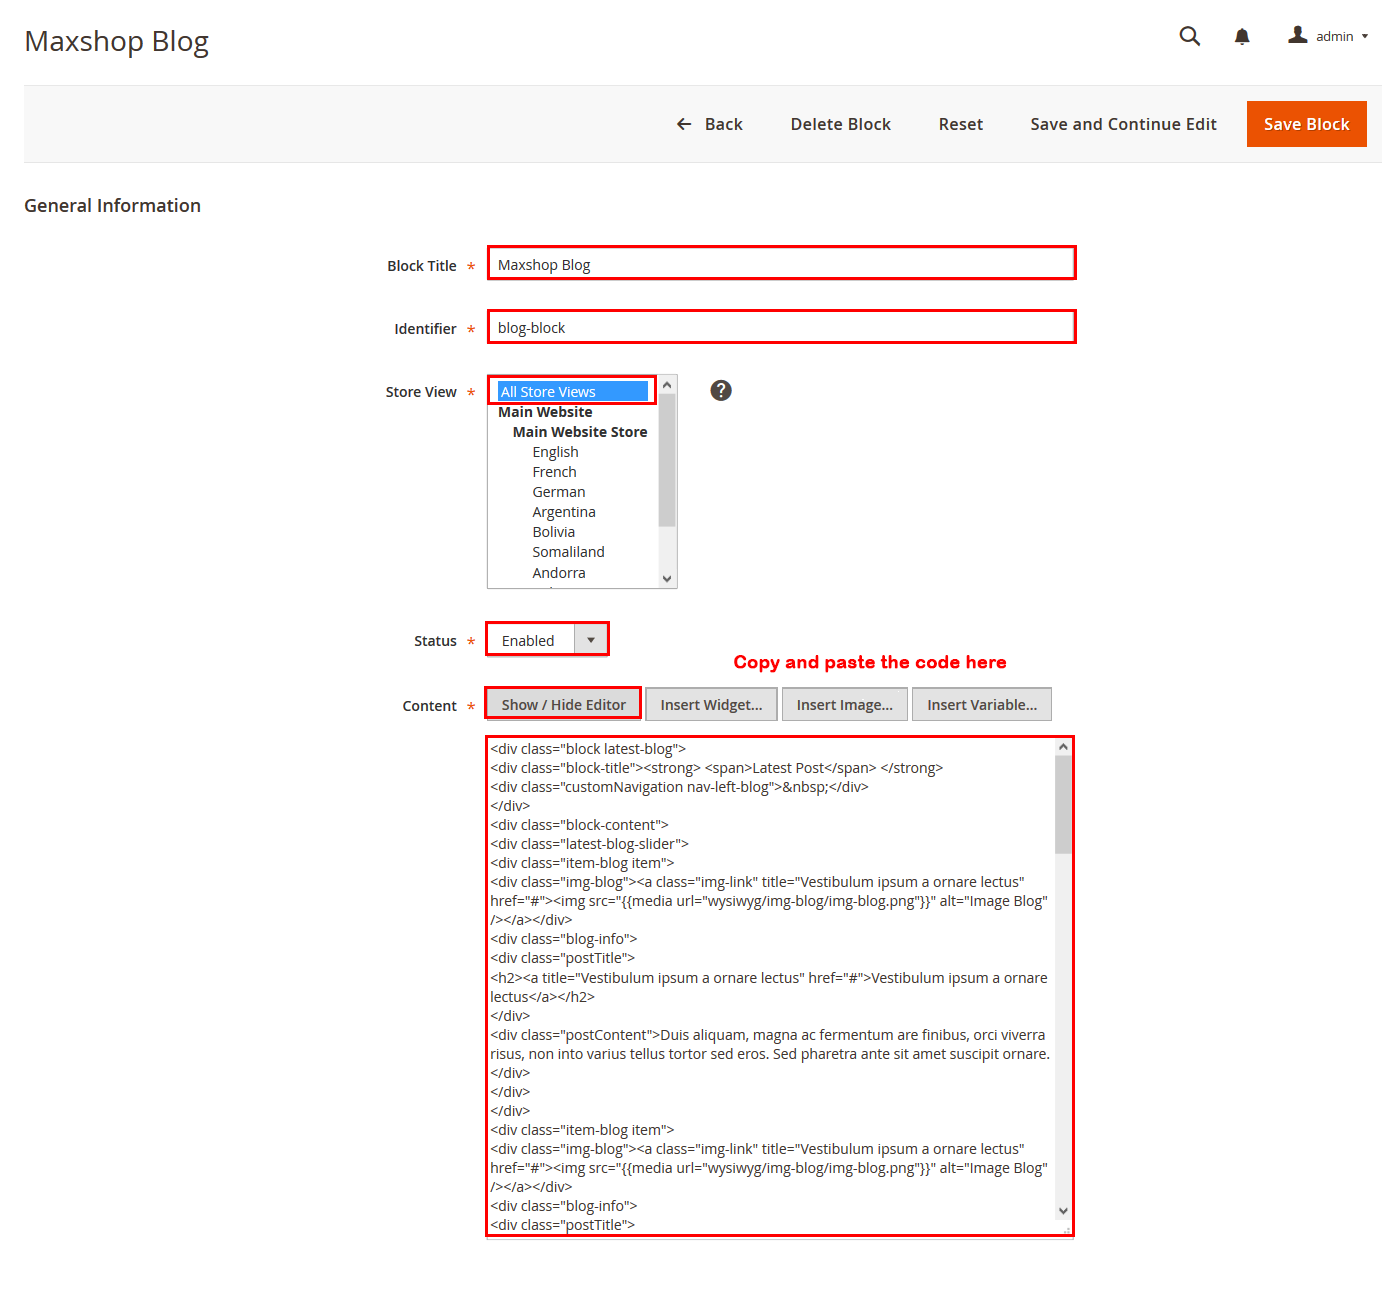The image size is (1384, 1290).
Task: Toggle editor with Show / Hide Editor
Action: (563, 704)
